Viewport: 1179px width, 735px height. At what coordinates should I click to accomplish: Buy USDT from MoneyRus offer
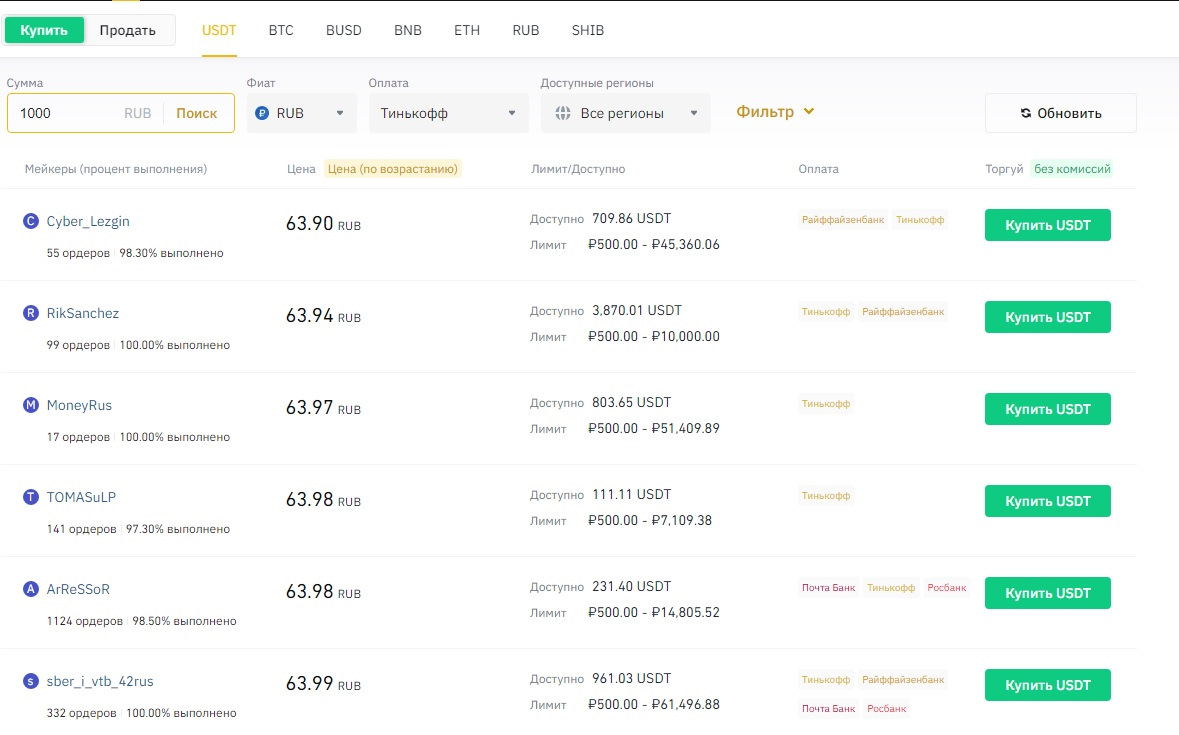click(1047, 409)
